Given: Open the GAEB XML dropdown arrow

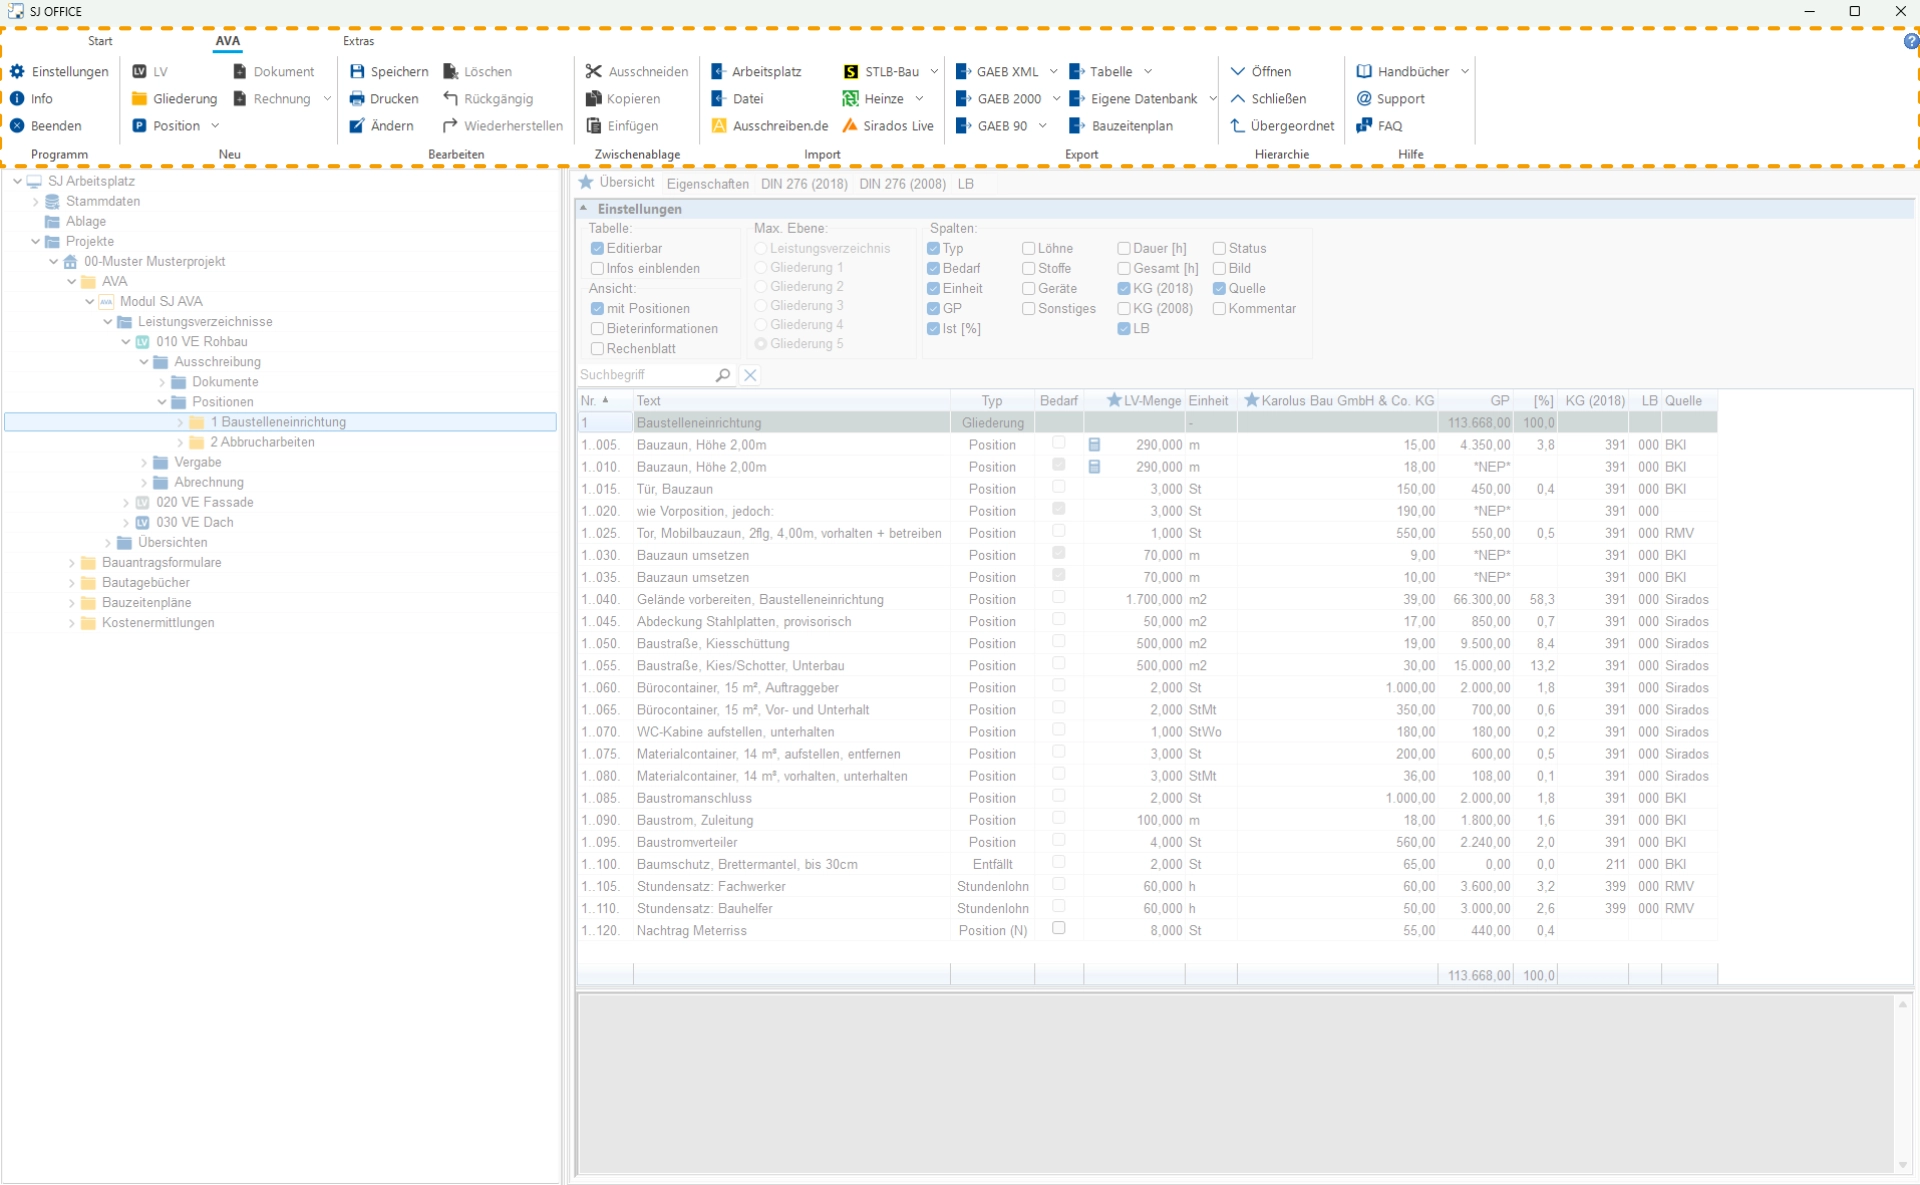Looking at the screenshot, I should pyautogui.click(x=1053, y=71).
